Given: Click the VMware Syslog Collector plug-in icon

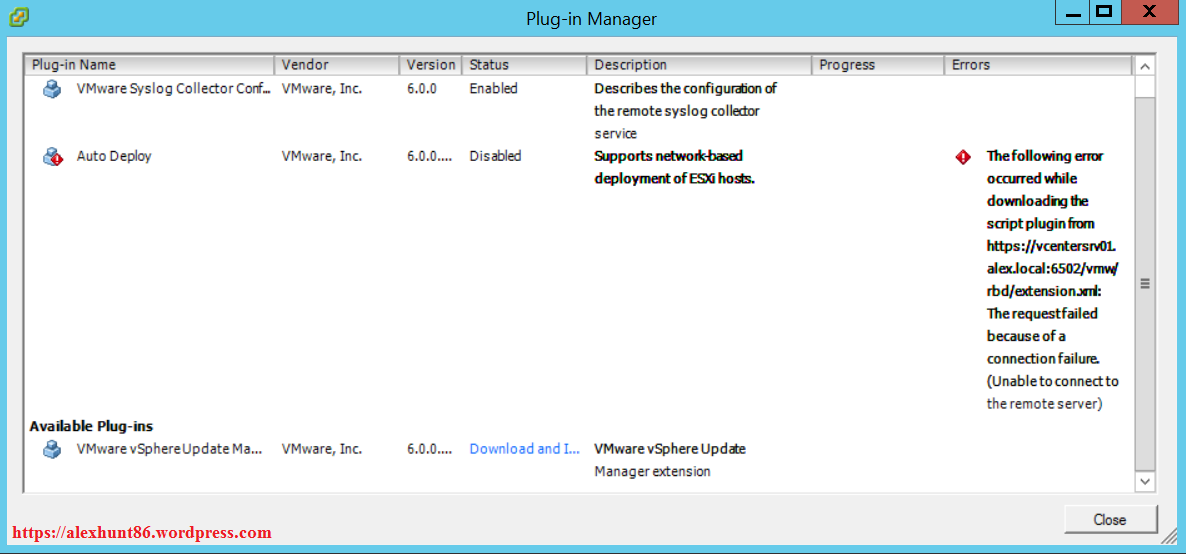Looking at the screenshot, I should tap(52, 89).
